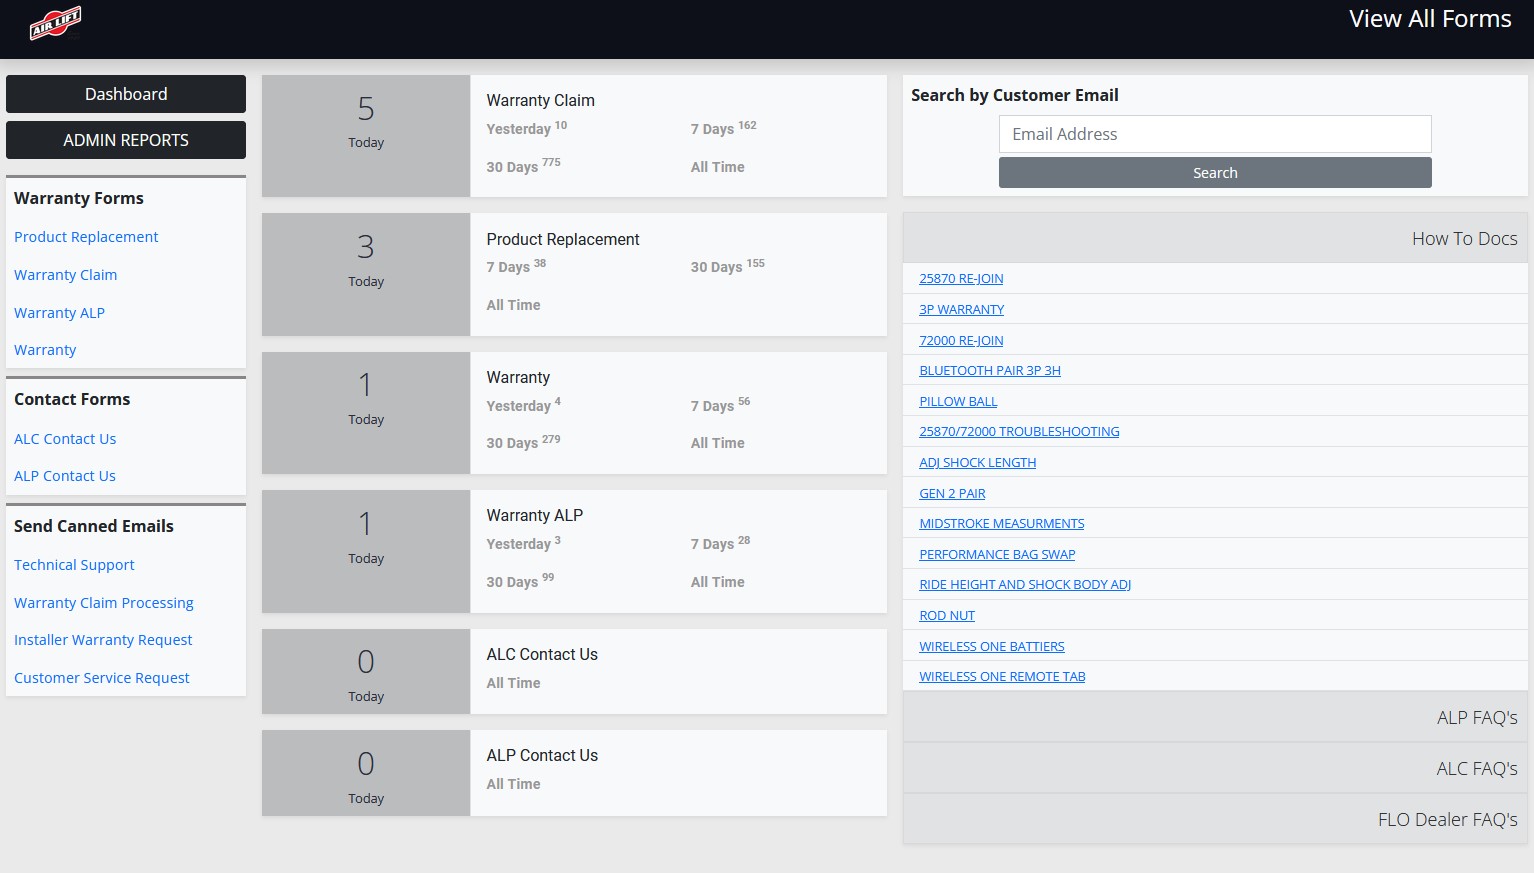Open the Product Replacement card title
Image resolution: width=1534 pixels, height=873 pixels.
click(x=563, y=240)
